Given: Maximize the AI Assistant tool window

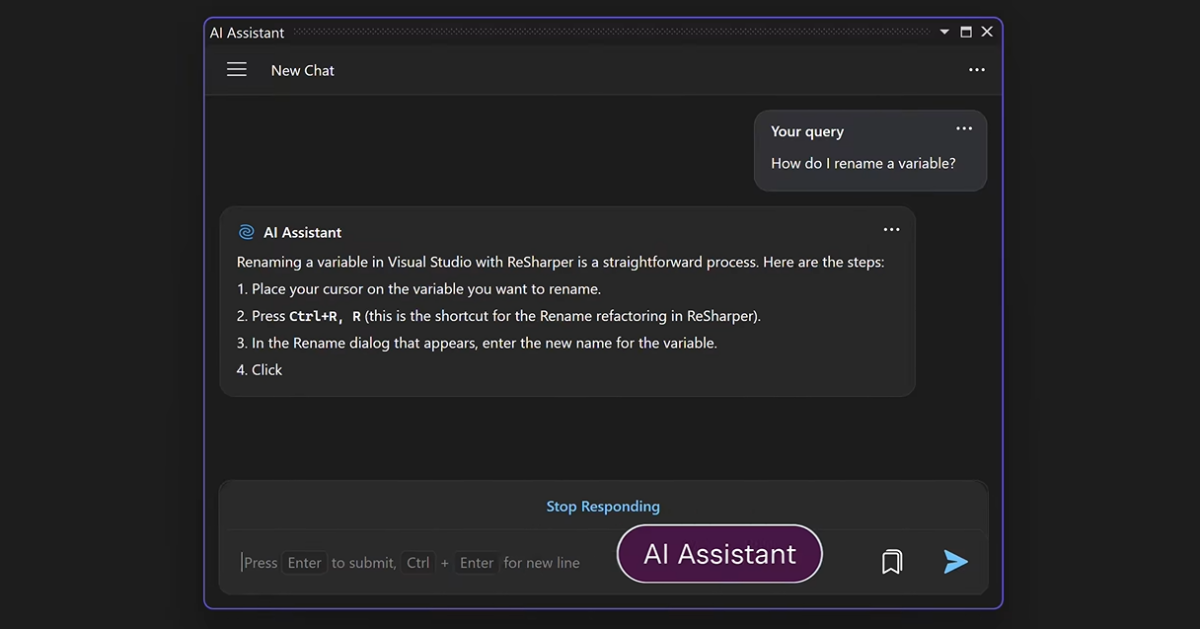Looking at the screenshot, I should (x=966, y=32).
